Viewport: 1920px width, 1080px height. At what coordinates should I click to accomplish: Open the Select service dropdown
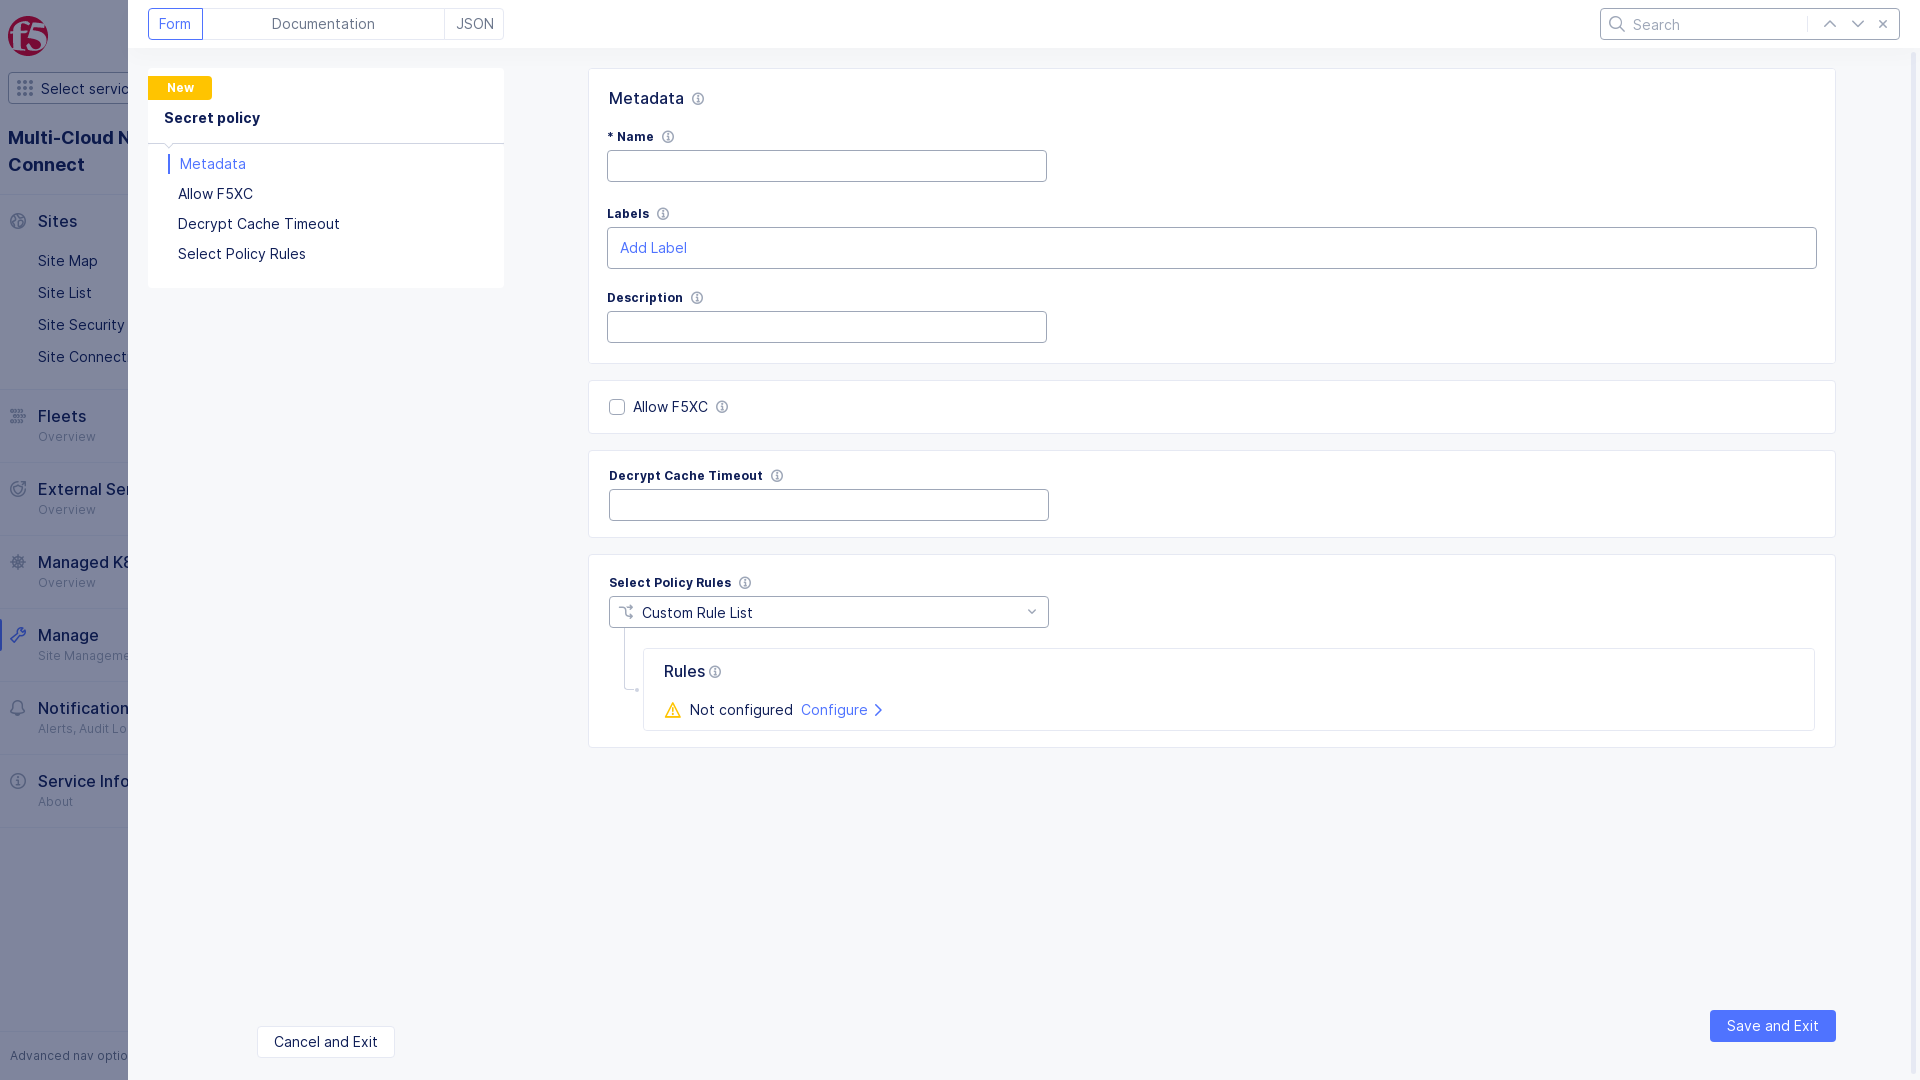pos(70,88)
